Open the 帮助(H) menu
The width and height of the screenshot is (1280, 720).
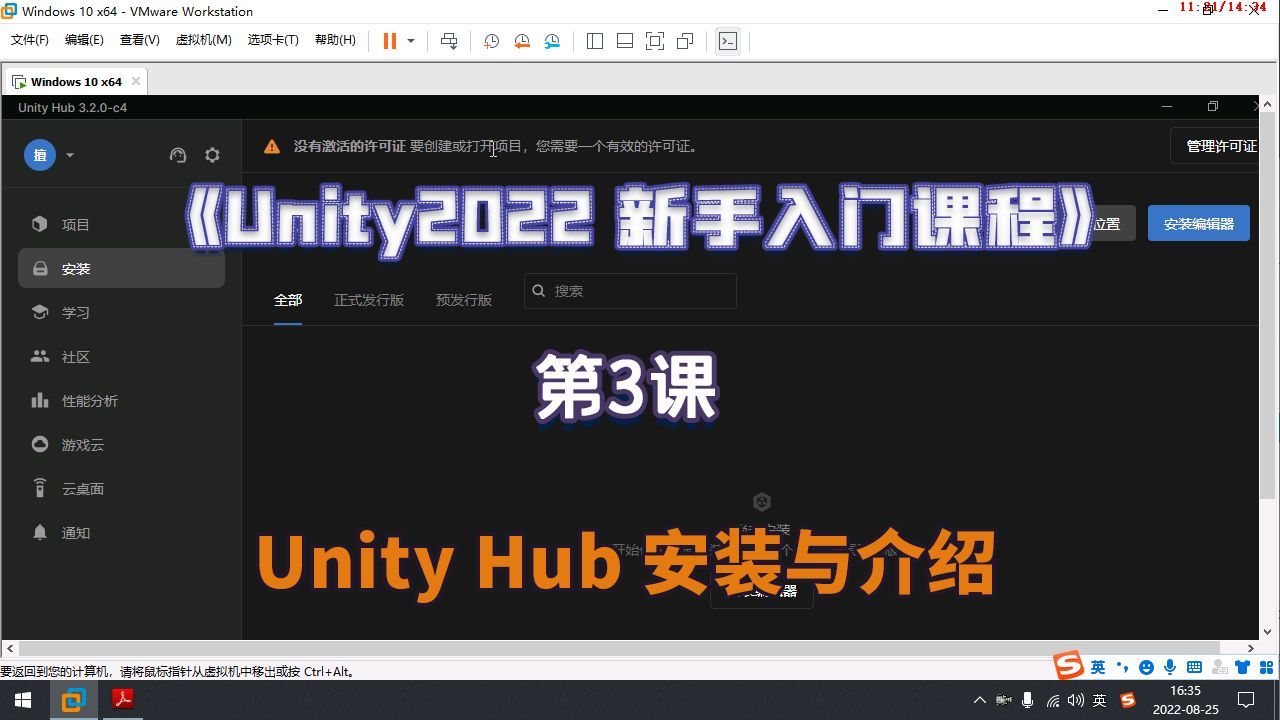click(x=335, y=40)
